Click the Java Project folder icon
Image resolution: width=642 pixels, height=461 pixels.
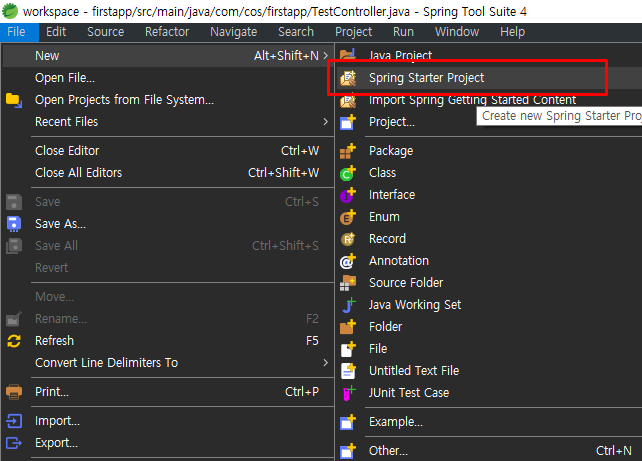pos(348,54)
